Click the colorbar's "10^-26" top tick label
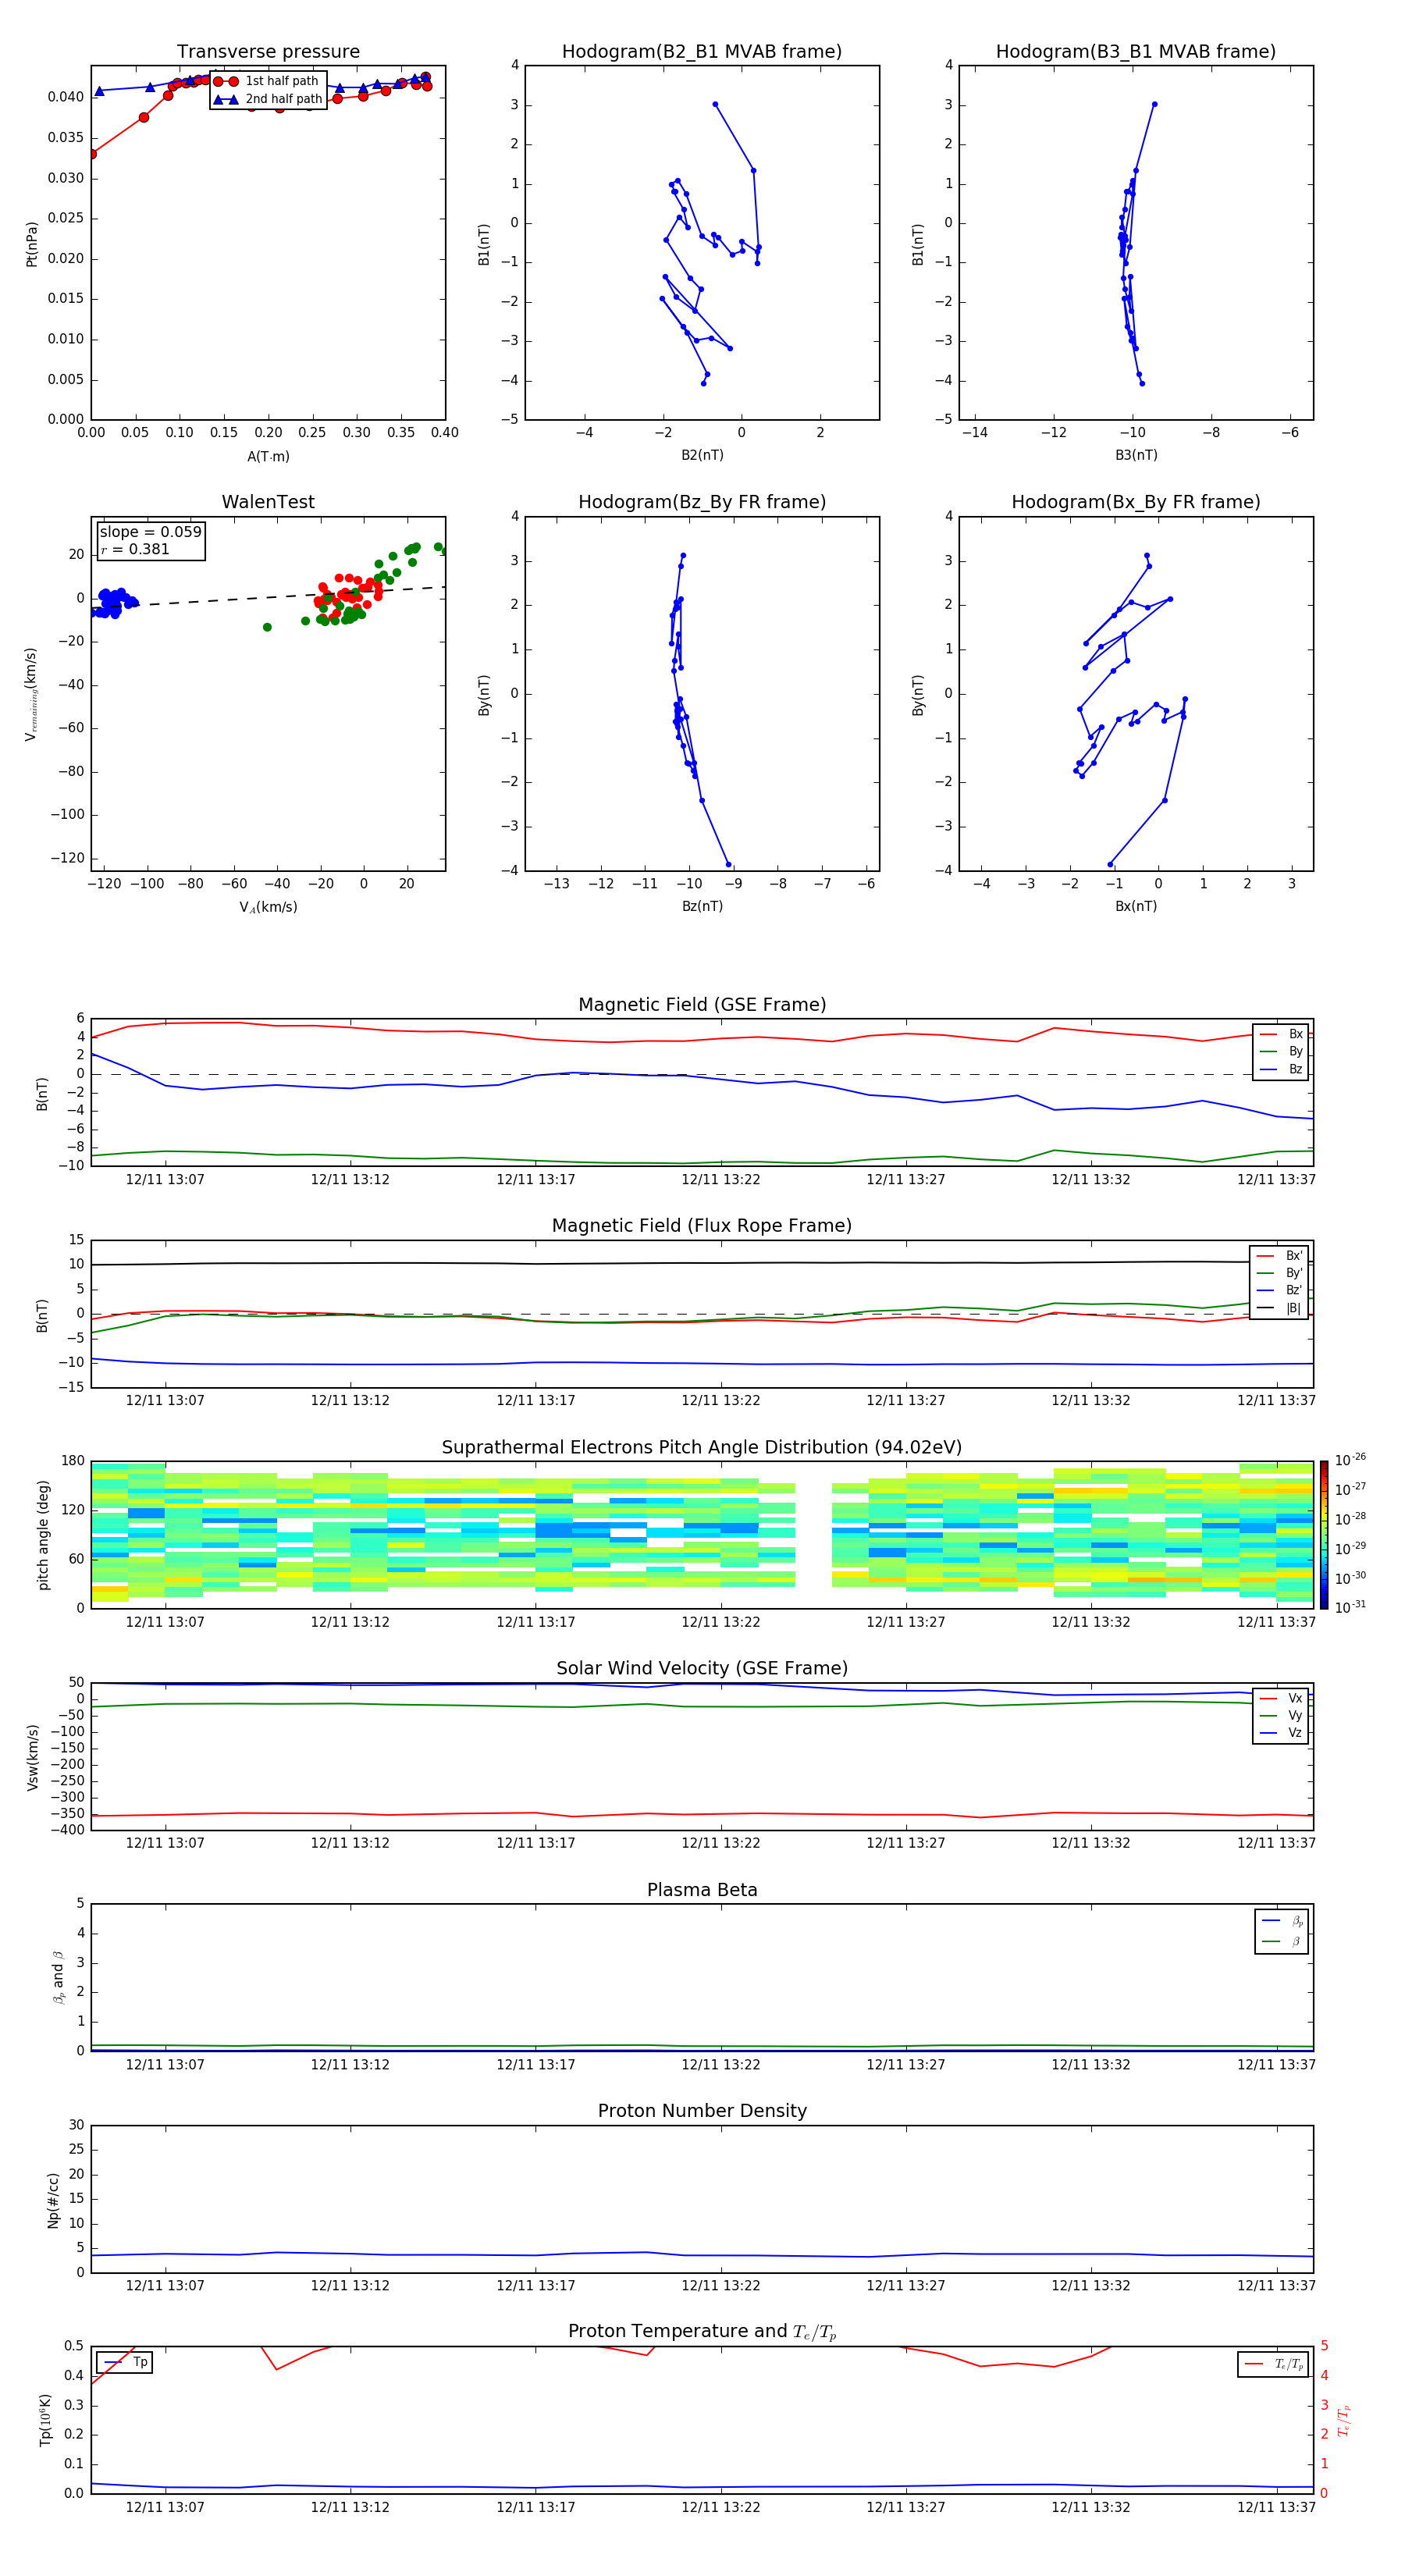The width and height of the screenshot is (1405, 2576). [x=1350, y=1460]
